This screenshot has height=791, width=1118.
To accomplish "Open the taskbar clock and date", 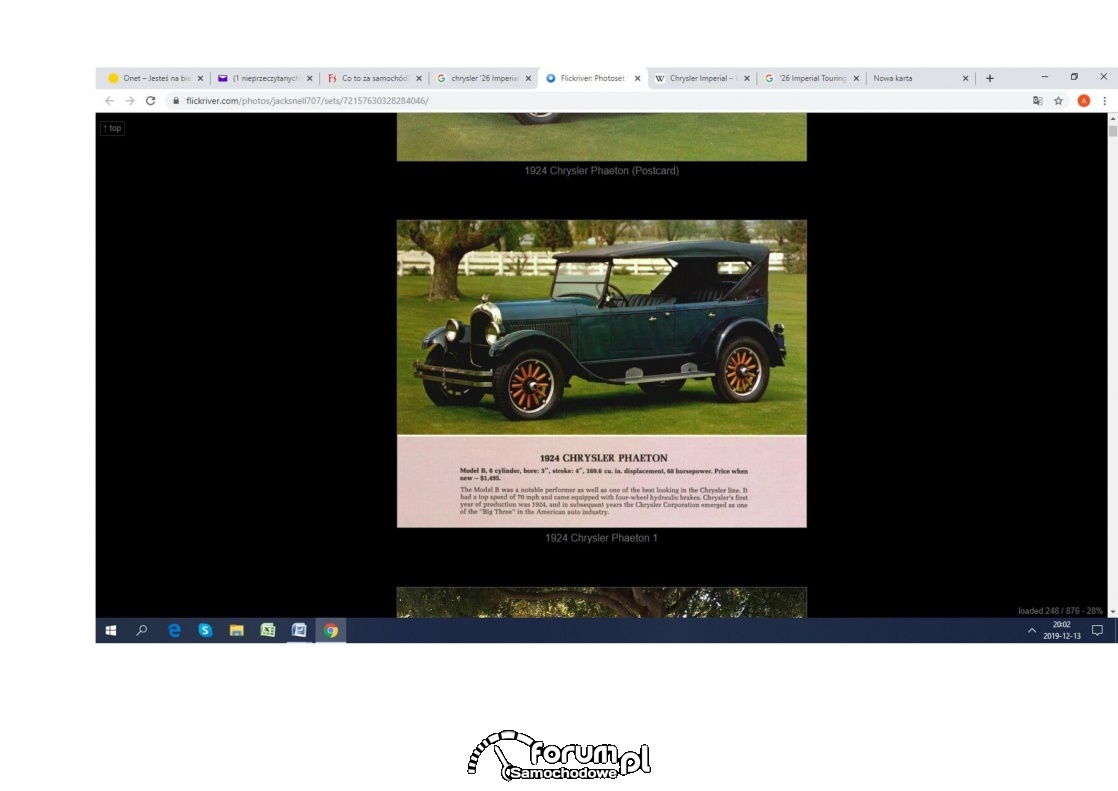I will point(1062,631).
